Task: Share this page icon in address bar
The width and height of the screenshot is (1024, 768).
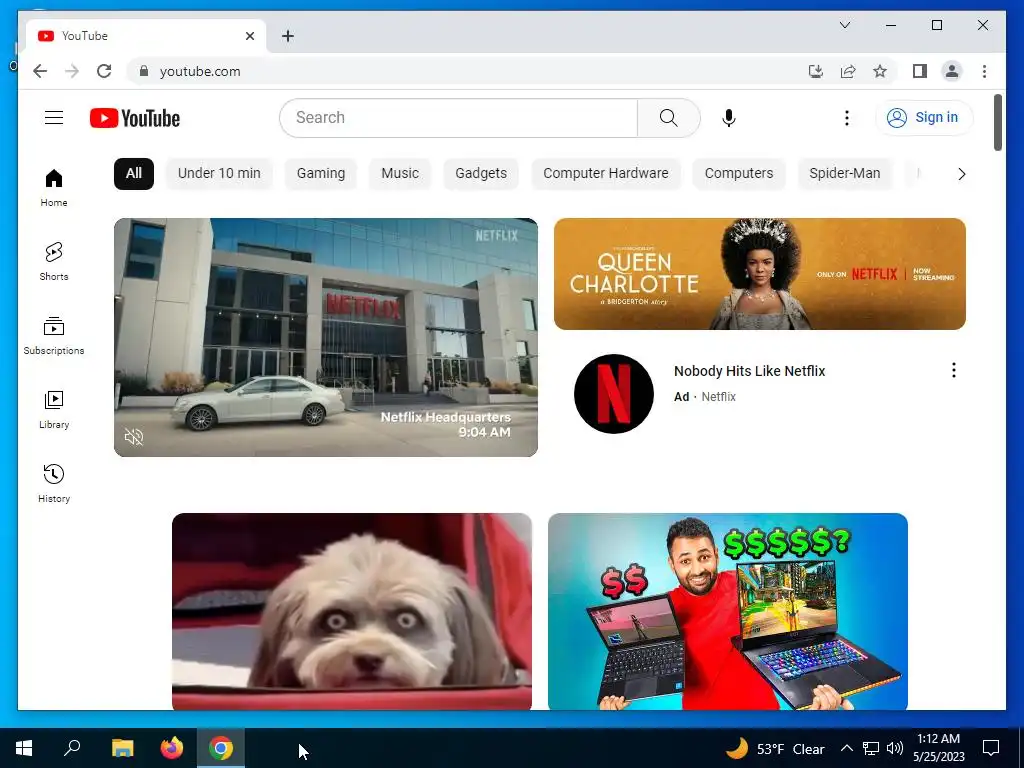Action: tap(848, 71)
